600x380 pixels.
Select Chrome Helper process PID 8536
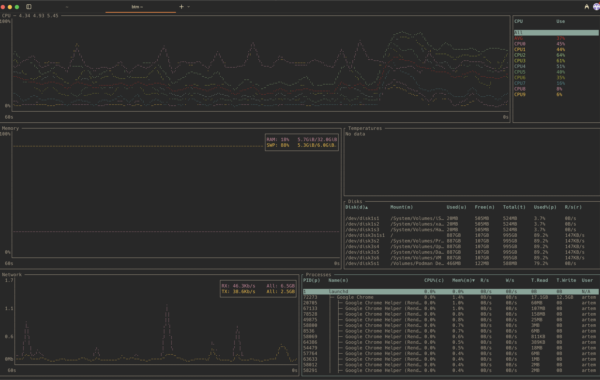(x=451, y=331)
